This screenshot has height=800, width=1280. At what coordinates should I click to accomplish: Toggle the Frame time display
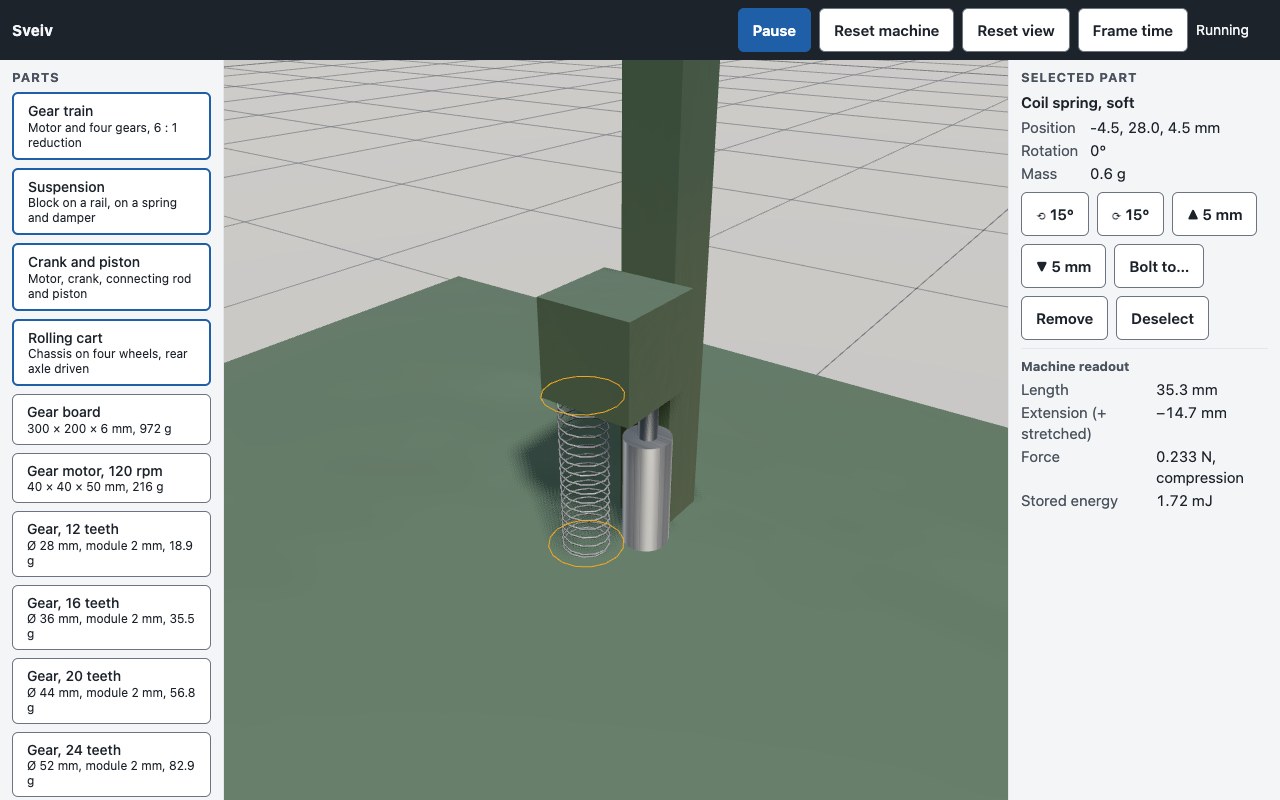pos(1132,30)
